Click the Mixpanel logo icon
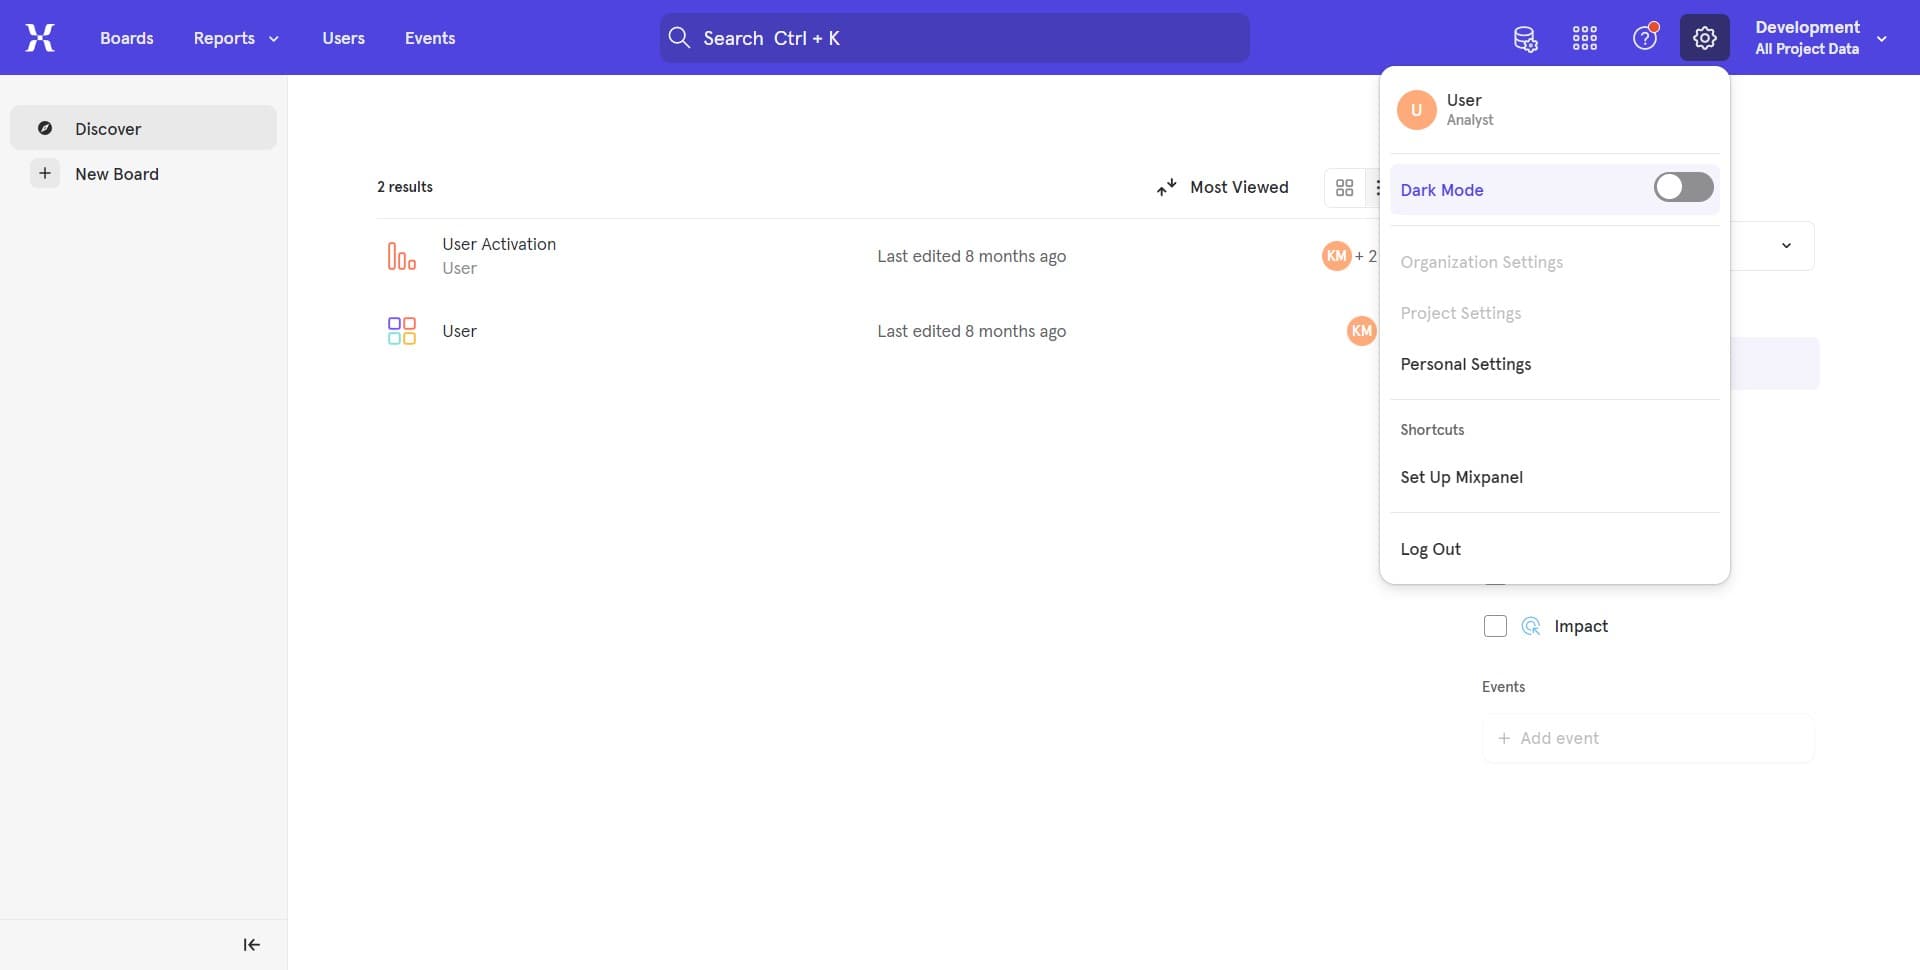This screenshot has width=1920, height=970. 40,38
